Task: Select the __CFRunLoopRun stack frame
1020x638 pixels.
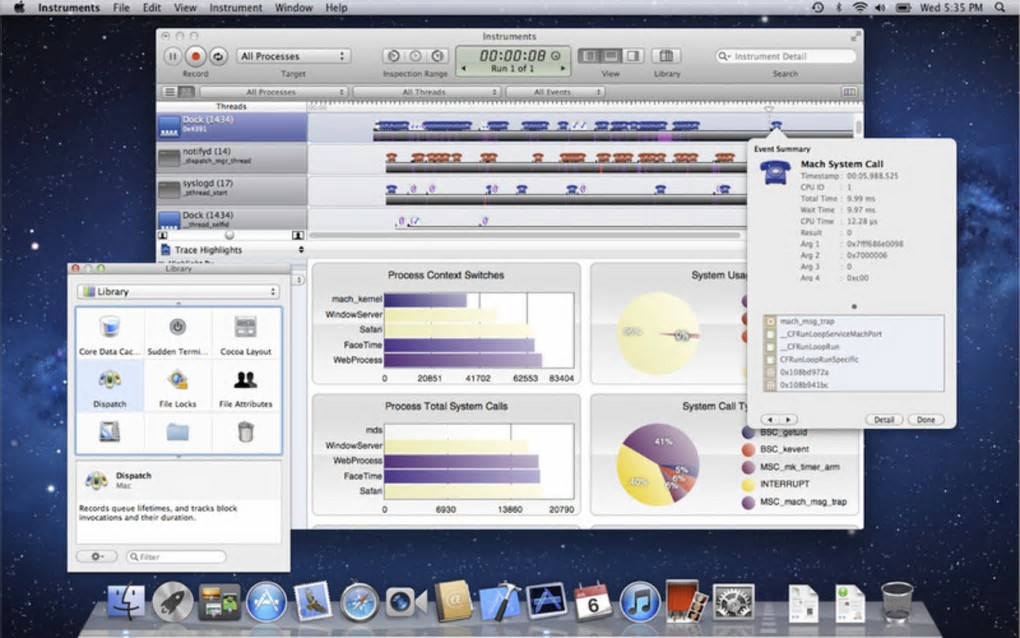Action: click(853, 347)
